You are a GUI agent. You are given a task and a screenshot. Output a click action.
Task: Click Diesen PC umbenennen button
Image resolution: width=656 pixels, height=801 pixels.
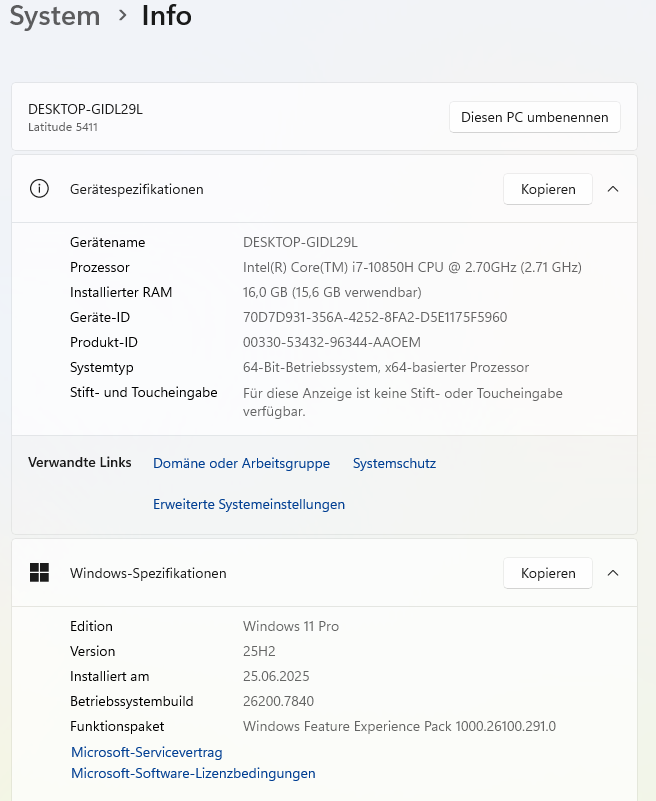(534, 117)
